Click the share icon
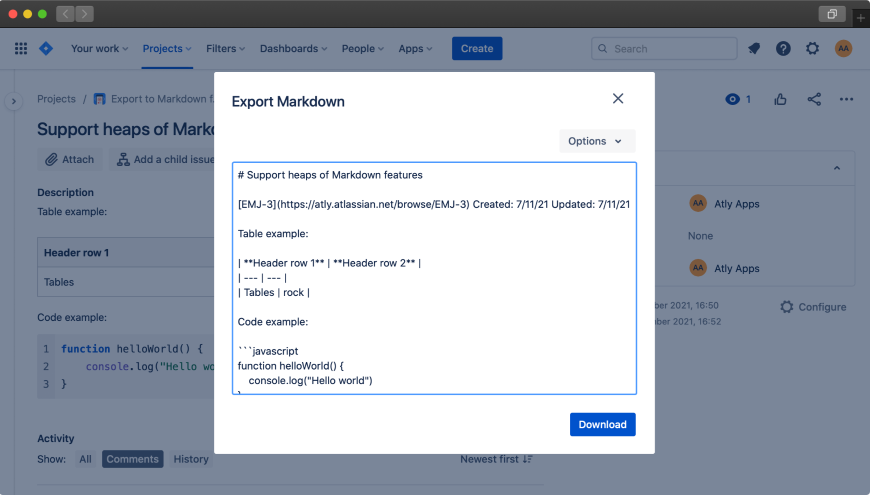870x495 pixels. point(814,99)
